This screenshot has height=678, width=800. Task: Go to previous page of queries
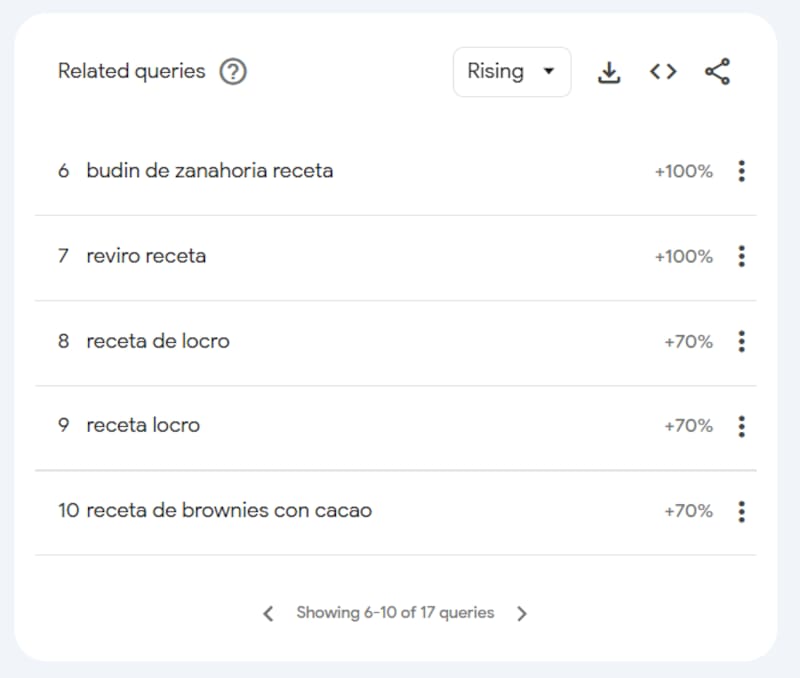tap(268, 613)
